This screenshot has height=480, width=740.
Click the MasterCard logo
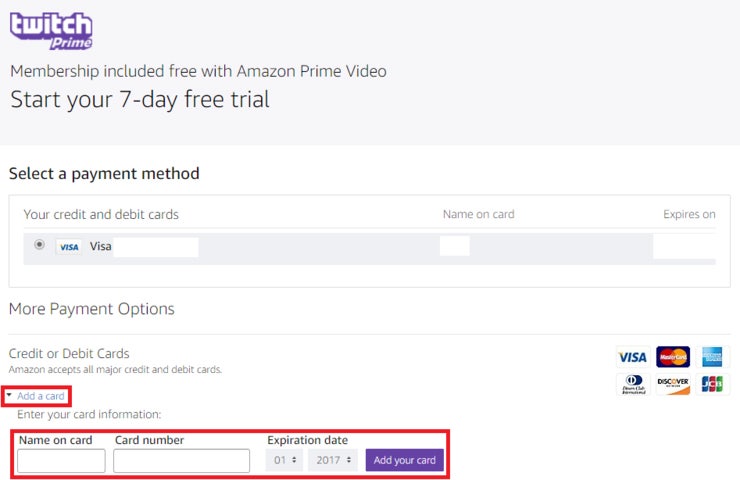click(673, 357)
